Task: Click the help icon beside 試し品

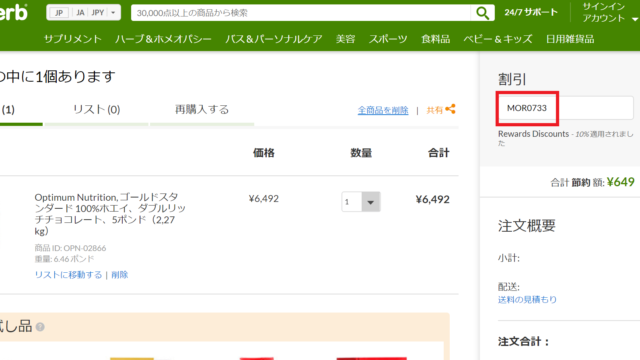Action: pyautogui.click(x=40, y=327)
